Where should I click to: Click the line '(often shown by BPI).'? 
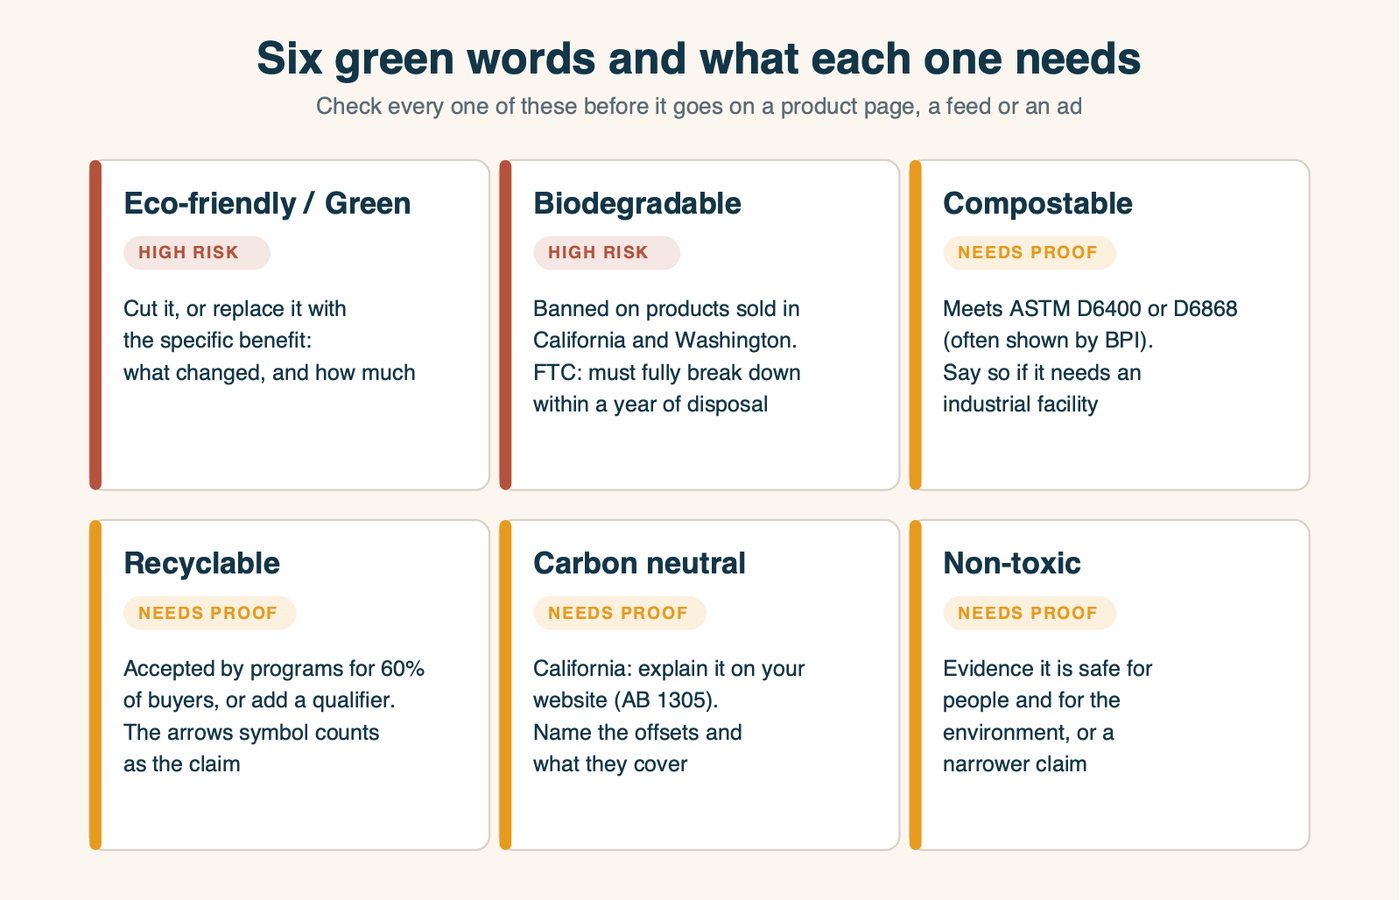tap(1048, 341)
